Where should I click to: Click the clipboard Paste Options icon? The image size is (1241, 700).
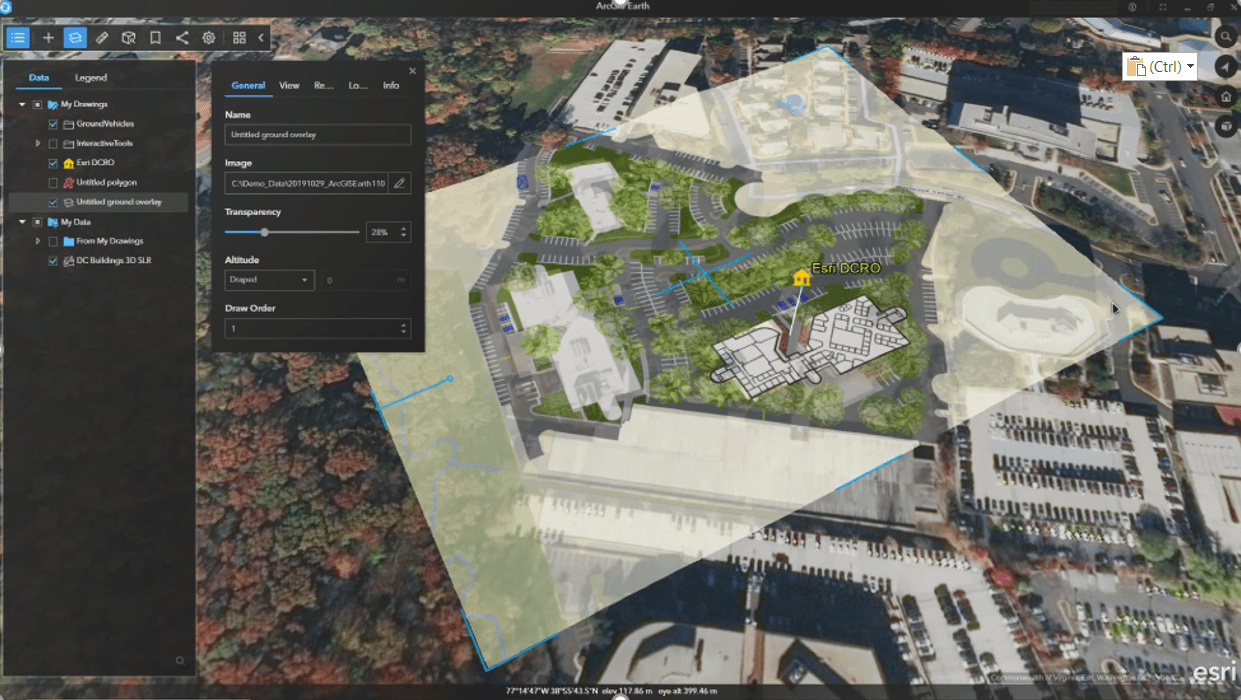1135,67
